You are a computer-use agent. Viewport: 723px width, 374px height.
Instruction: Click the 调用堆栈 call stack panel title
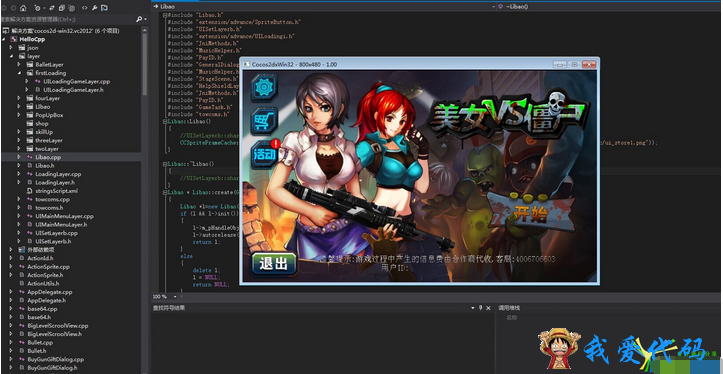[509, 308]
